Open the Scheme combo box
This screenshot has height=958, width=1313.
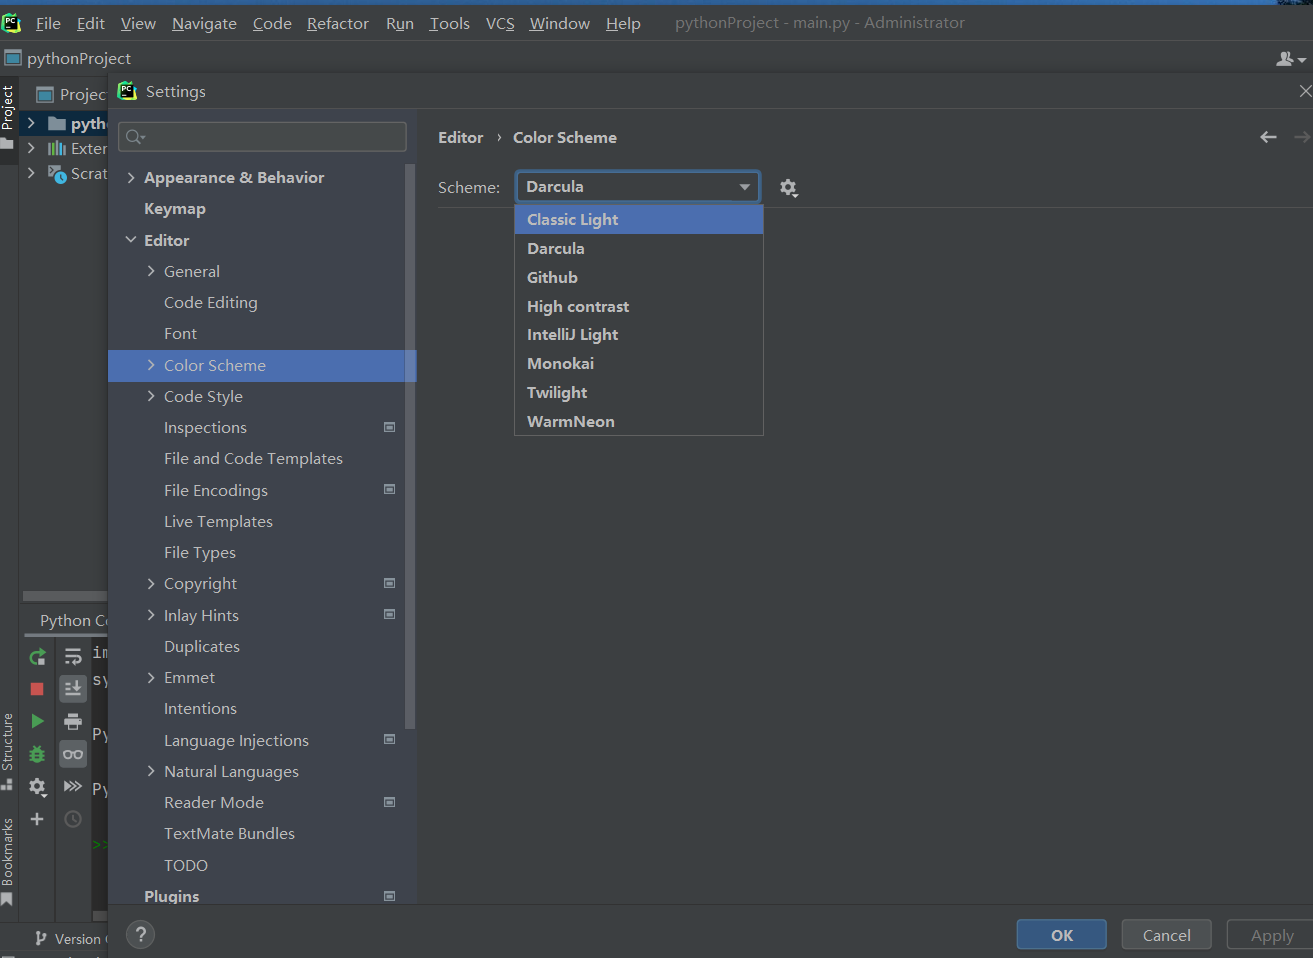coord(638,187)
